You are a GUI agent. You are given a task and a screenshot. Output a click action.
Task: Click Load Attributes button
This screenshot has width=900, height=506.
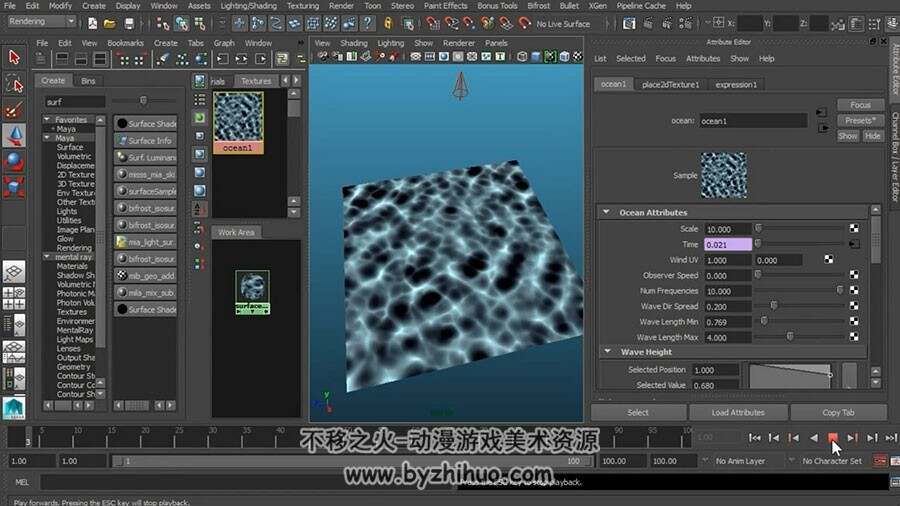(738, 412)
